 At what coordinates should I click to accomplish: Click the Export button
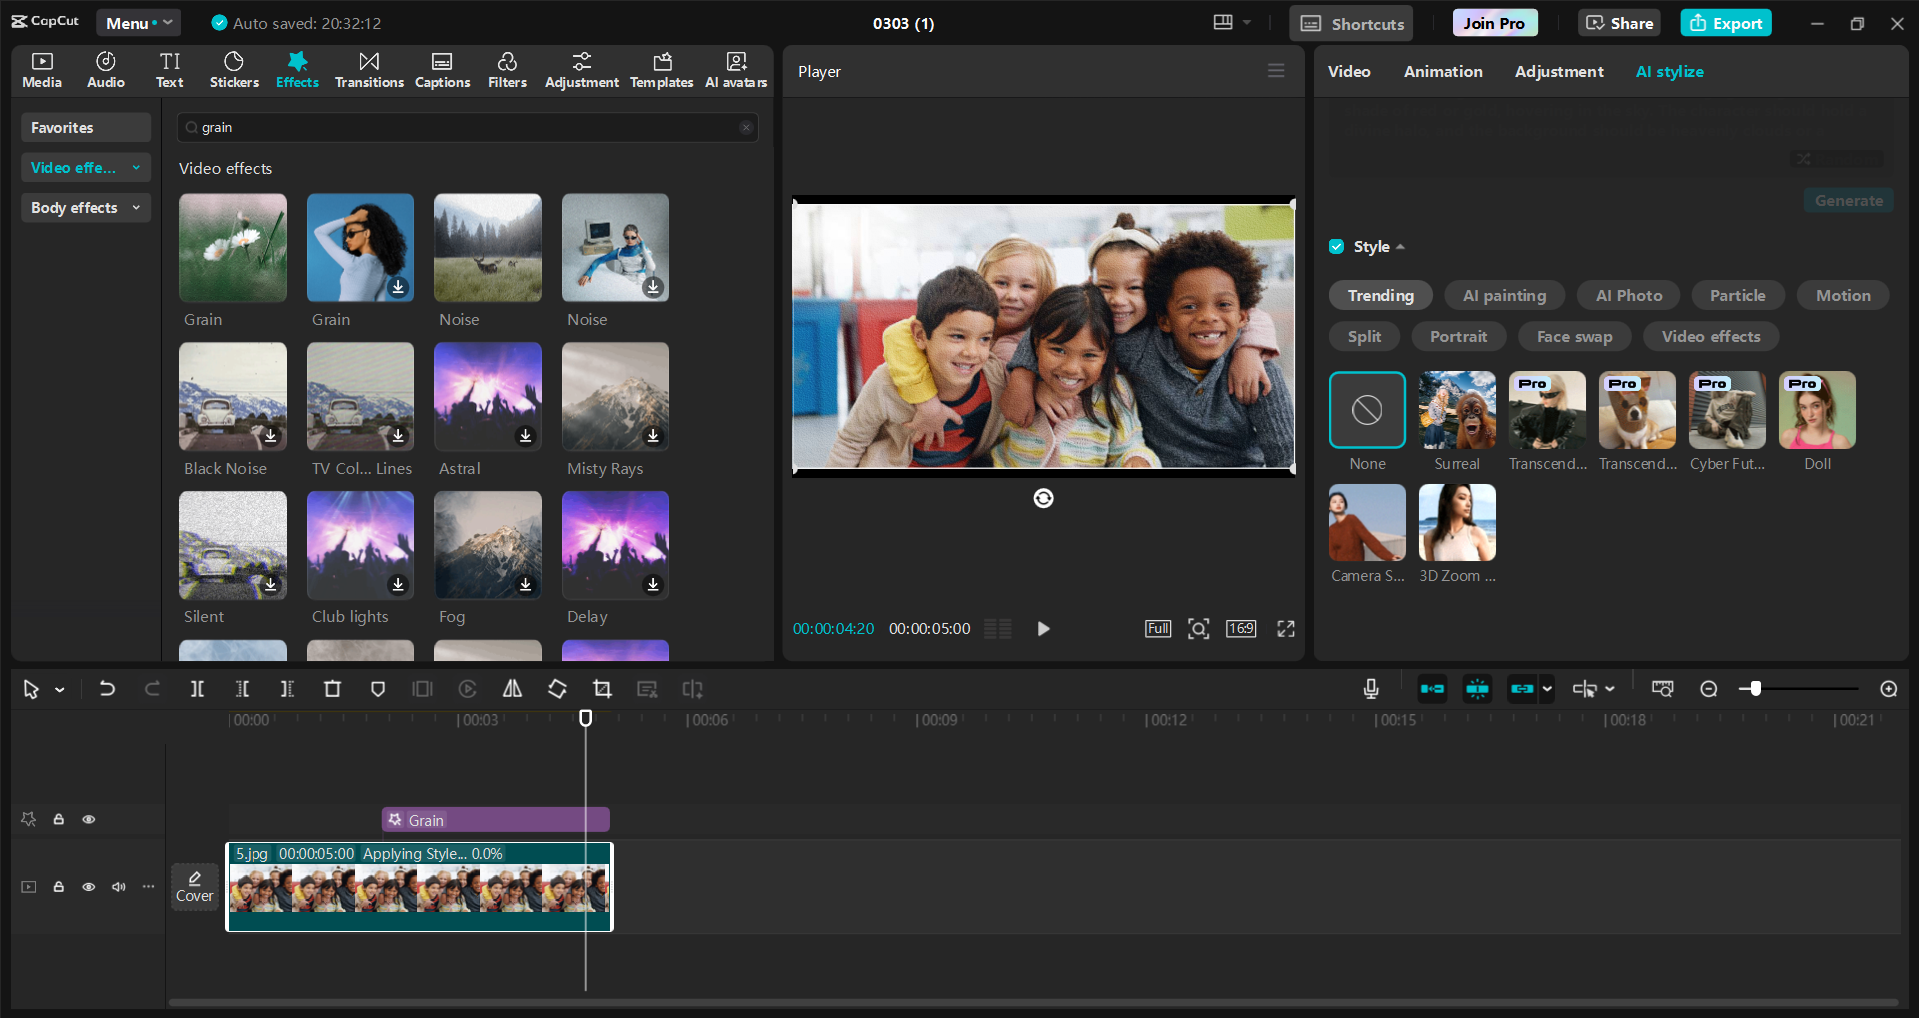tap(1725, 23)
